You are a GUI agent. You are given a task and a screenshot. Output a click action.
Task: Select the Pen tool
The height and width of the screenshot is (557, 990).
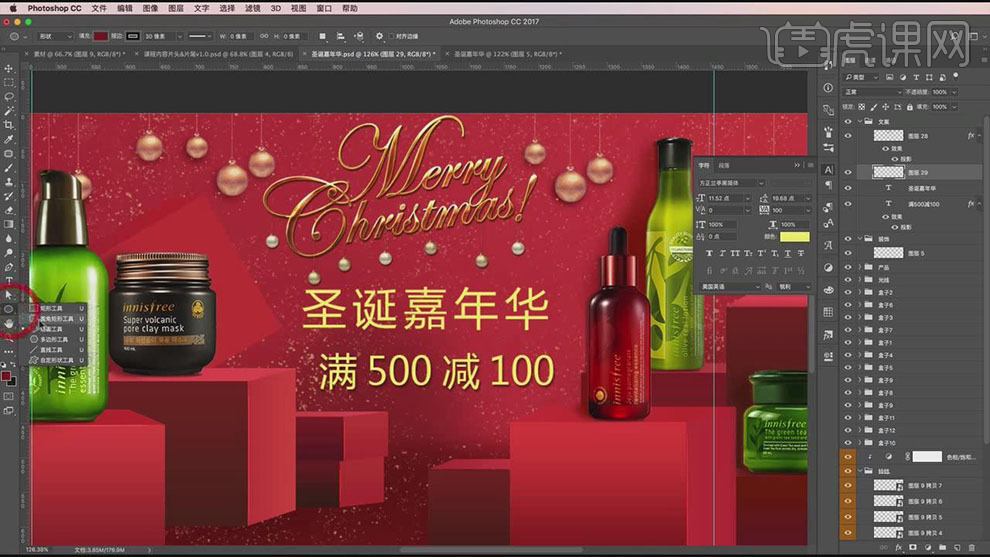(x=9, y=267)
